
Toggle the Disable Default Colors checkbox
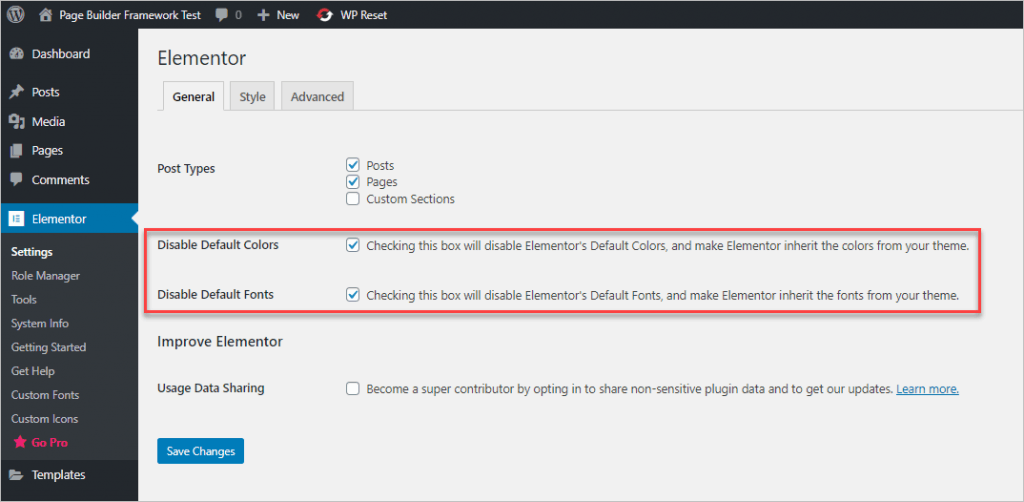tap(352, 245)
